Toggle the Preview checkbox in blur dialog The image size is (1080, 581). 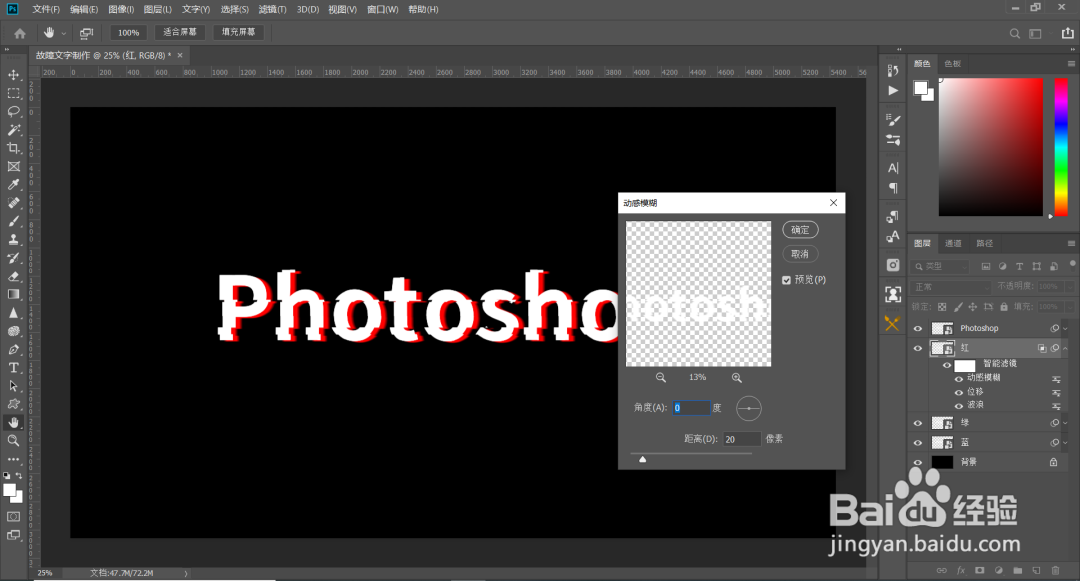787,280
